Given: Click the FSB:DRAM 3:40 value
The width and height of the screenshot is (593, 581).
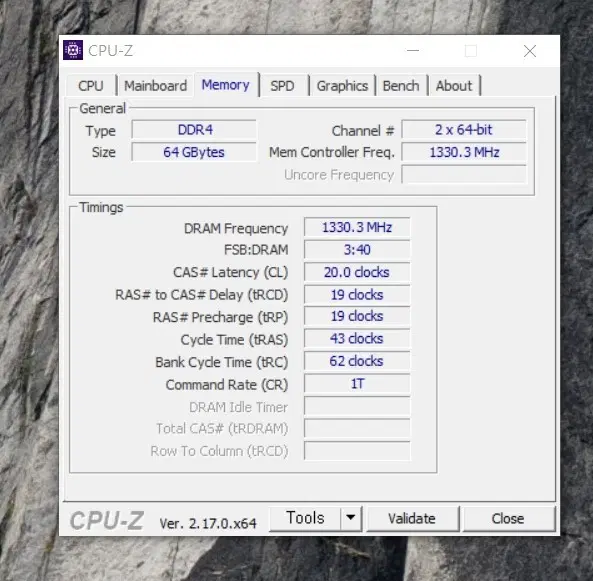Looking at the screenshot, I should click(357, 250).
